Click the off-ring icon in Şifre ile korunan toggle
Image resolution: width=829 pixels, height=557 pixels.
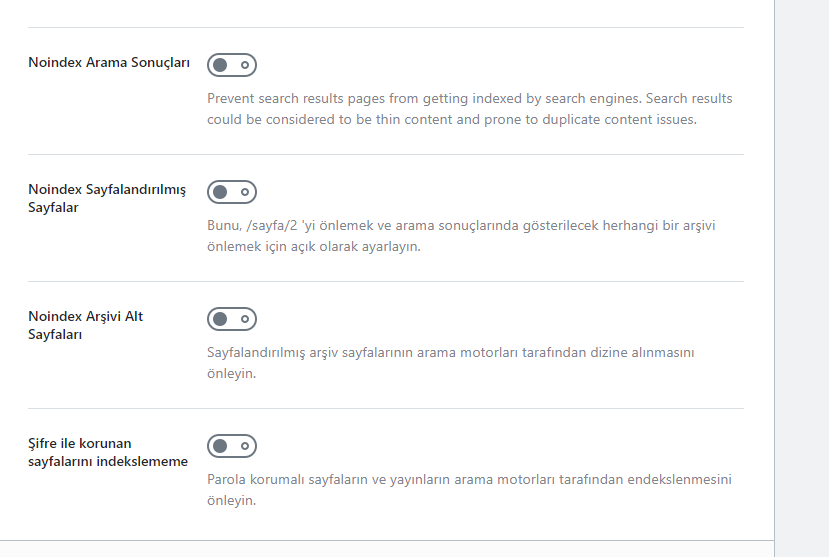pos(245,446)
